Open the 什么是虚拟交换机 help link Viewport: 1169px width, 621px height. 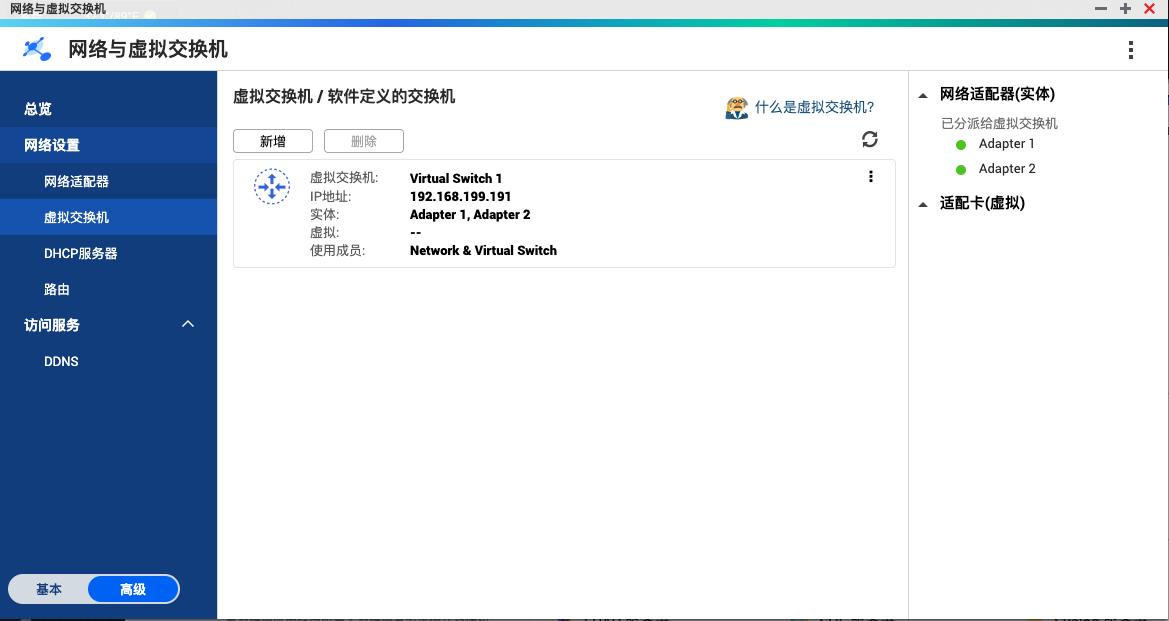[814, 107]
